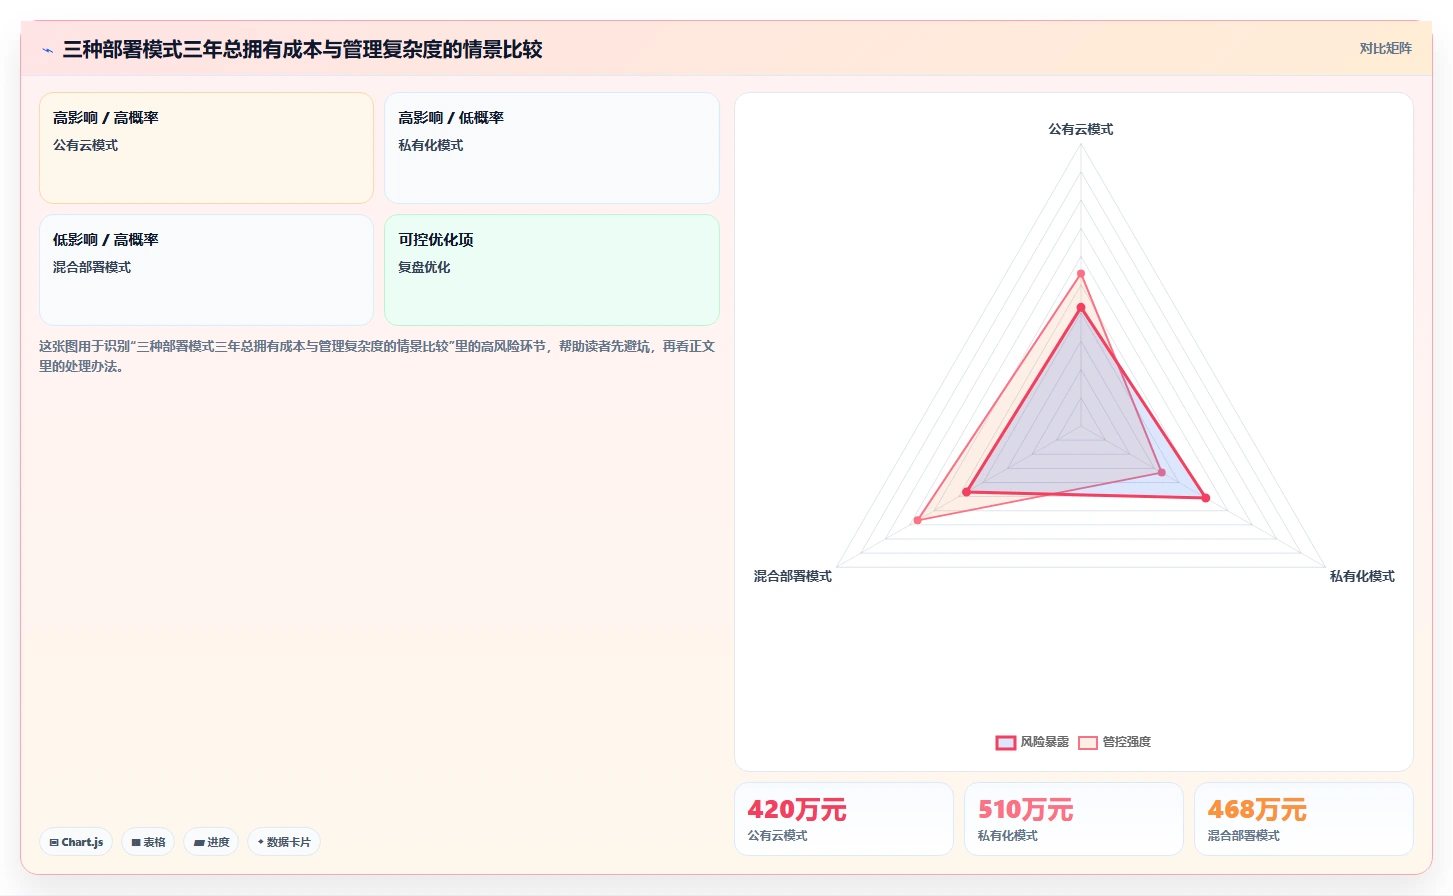The height and width of the screenshot is (896, 1453).
Task: Click 管控强度 data point on 混合部署模式 axis
Action: [x=918, y=520]
